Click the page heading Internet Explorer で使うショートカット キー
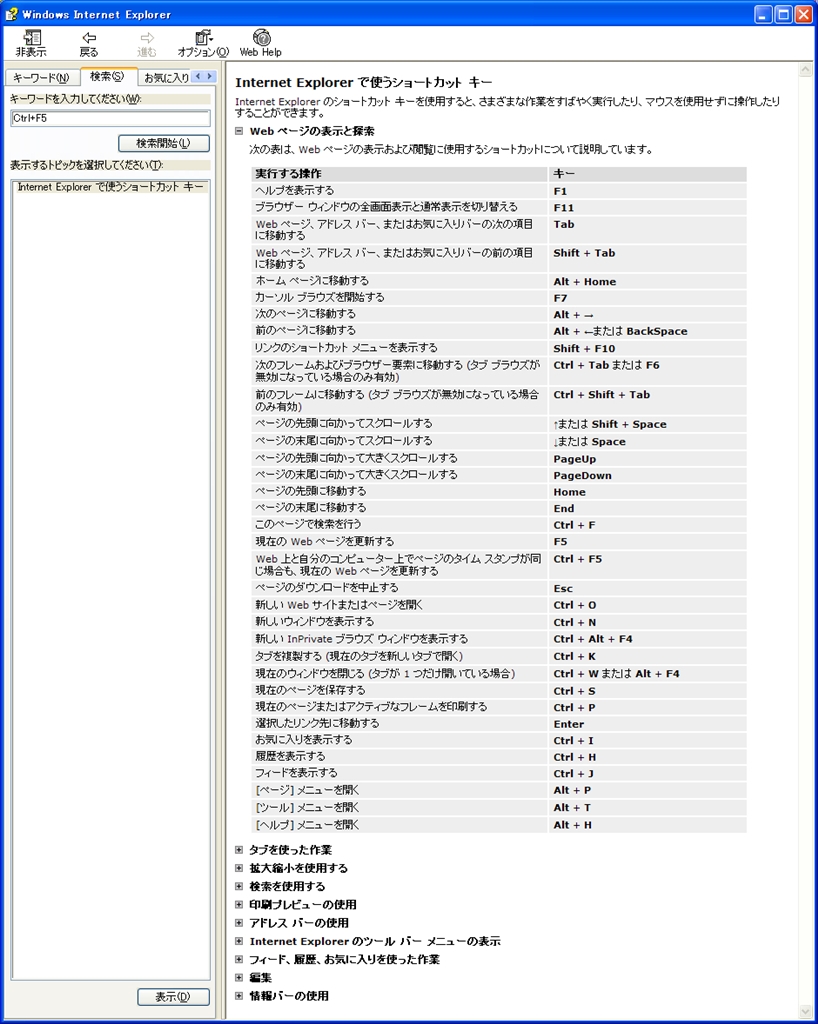This screenshot has width=818, height=1024. (364, 82)
